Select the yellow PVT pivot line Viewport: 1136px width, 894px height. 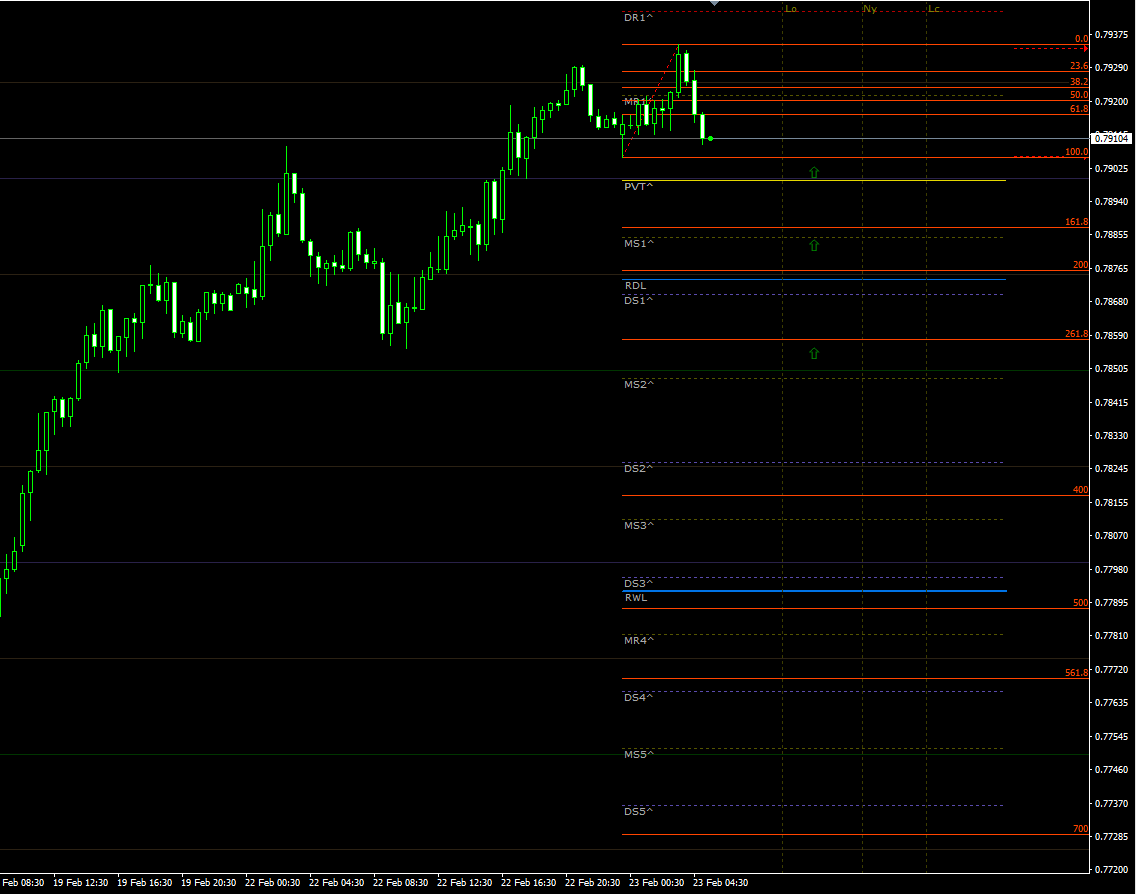click(814, 180)
